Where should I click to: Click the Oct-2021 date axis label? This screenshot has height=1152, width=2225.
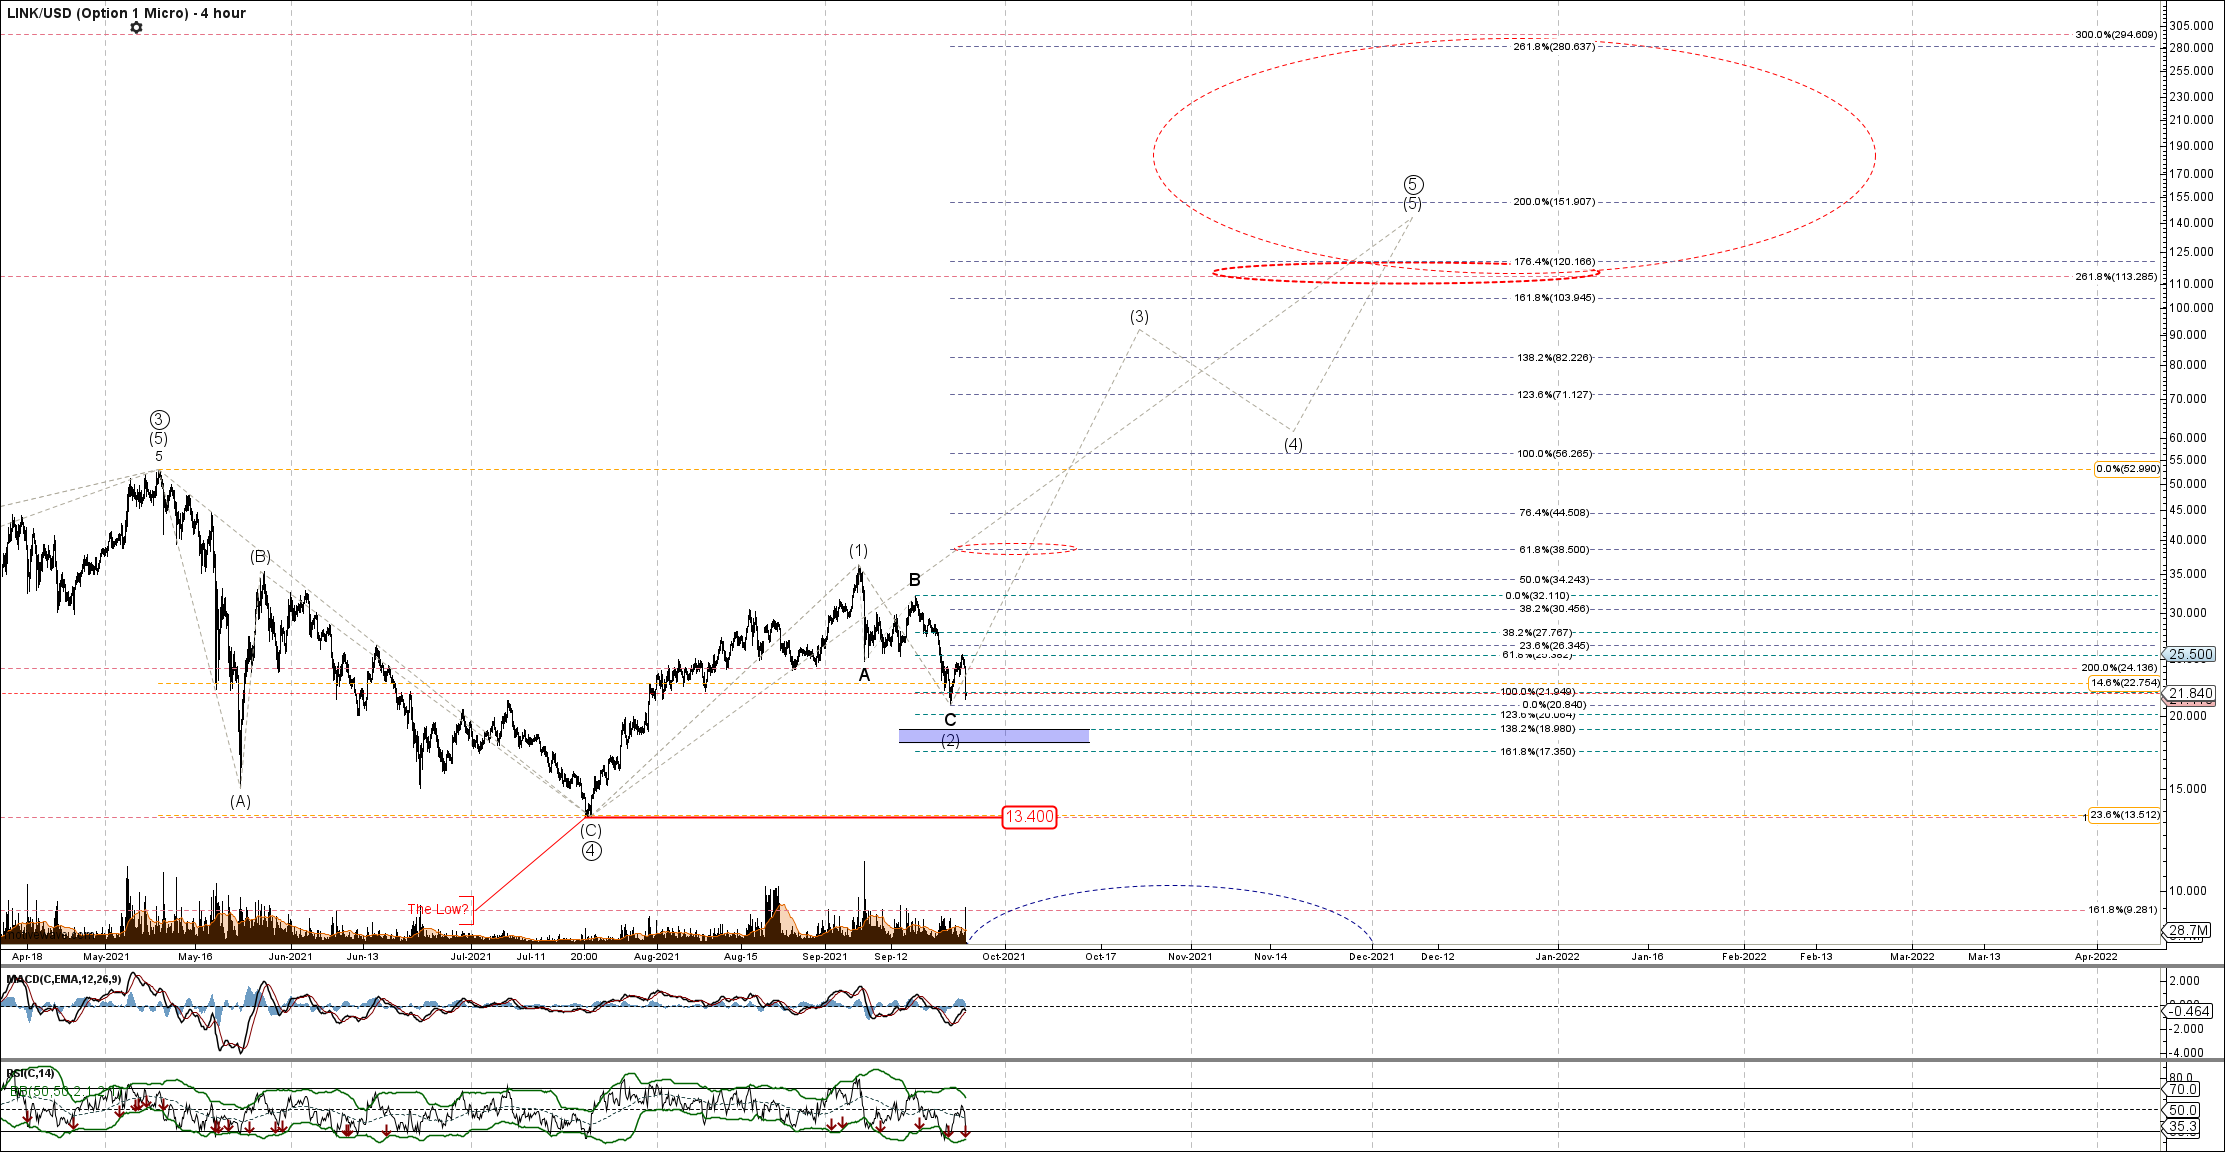(1003, 957)
